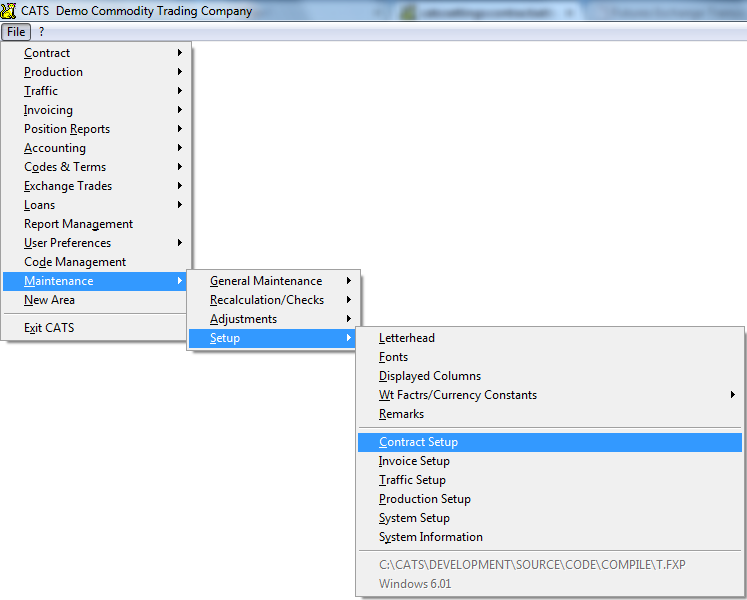Select the Setup menu item in the Maintenance submenu
This screenshot has width=747, height=600.
pyautogui.click(x=273, y=338)
